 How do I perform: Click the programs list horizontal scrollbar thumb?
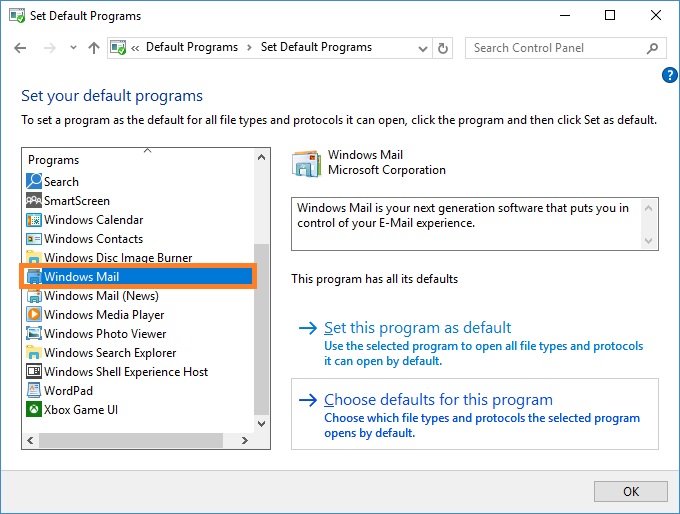131,441
